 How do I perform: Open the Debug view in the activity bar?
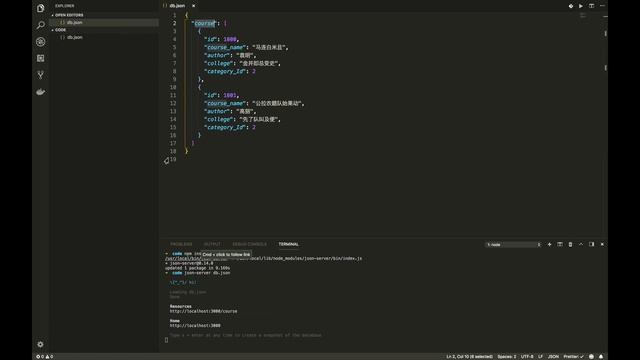click(40, 42)
